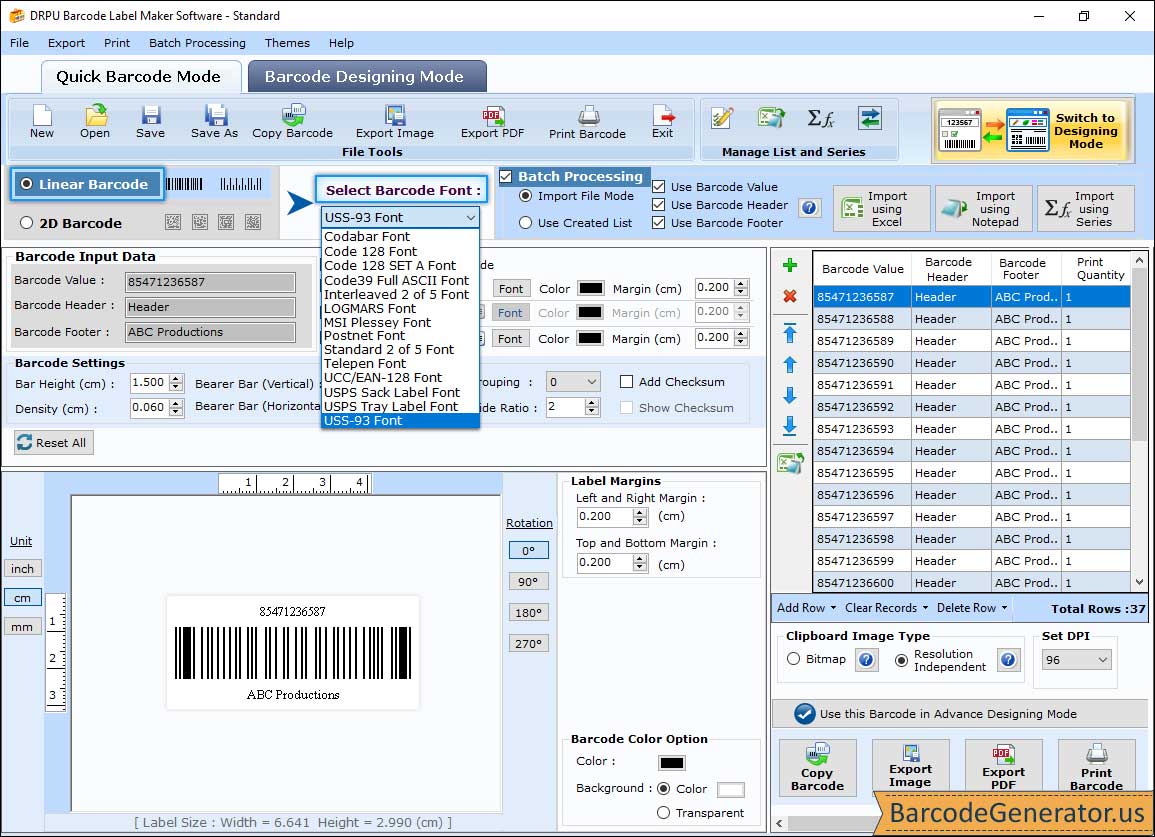The width and height of the screenshot is (1155, 837).
Task: Click the move row down arrow
Action: (790, 396)
